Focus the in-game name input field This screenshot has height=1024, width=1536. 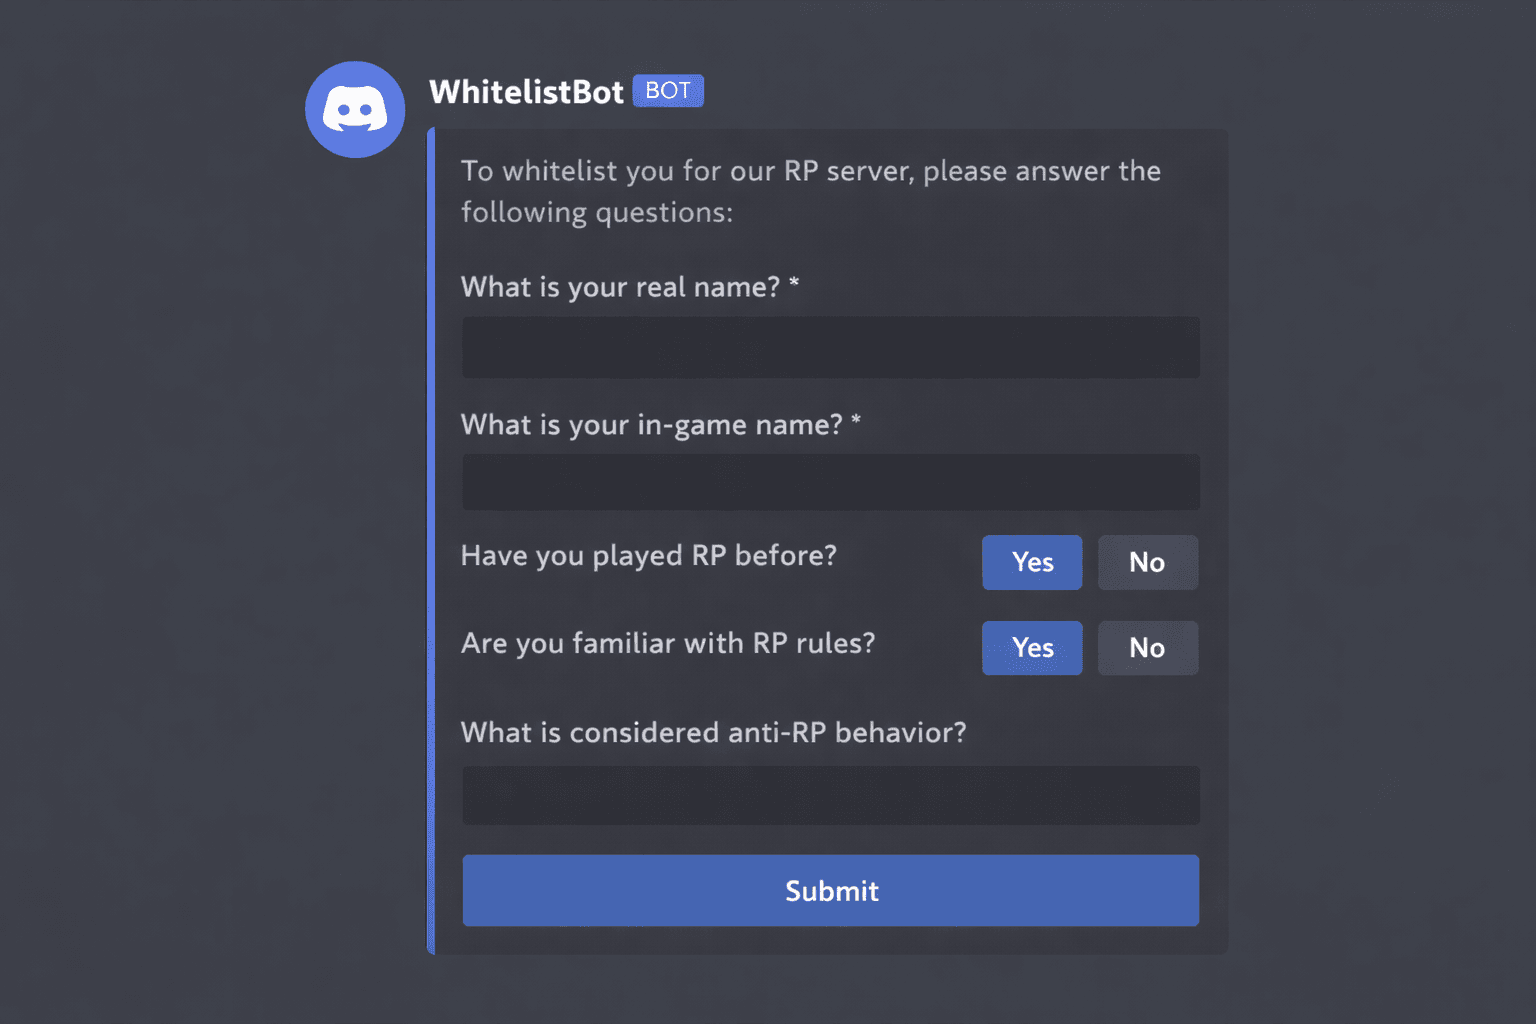tap(830, 483)
